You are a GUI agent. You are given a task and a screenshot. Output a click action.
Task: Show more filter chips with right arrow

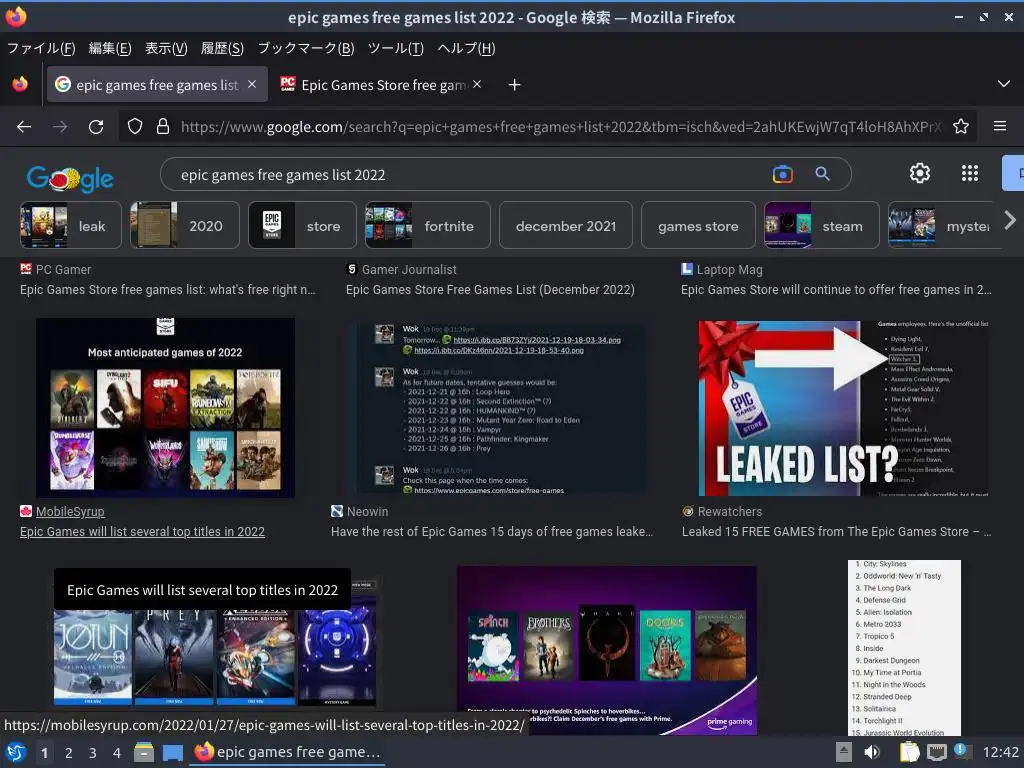pos(1010,220)
